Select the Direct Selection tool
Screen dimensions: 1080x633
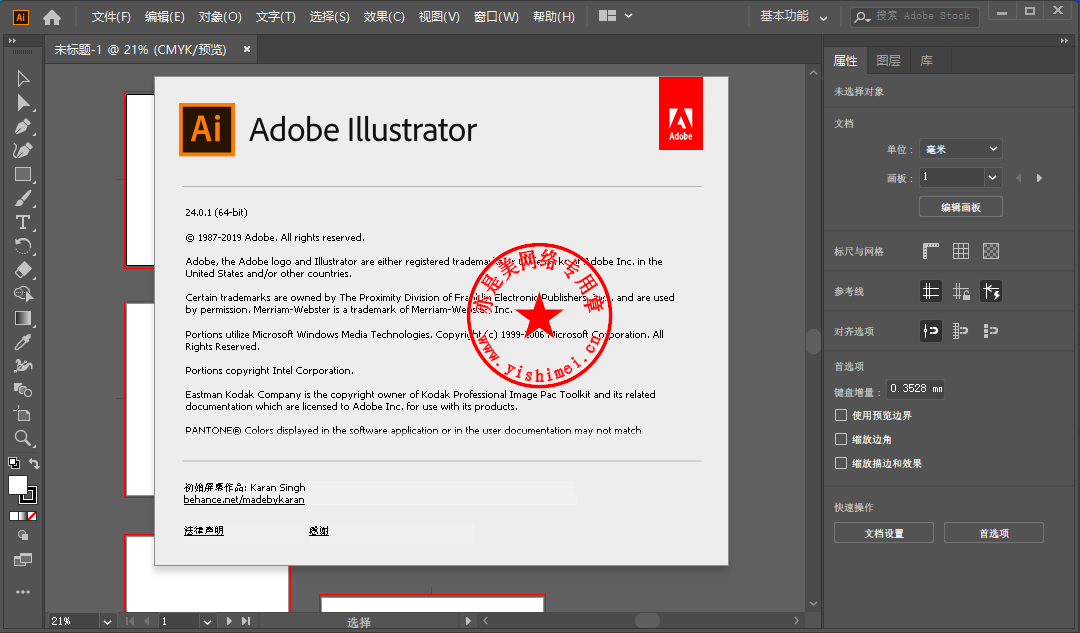pyautogui.click(x=23, y=103)
